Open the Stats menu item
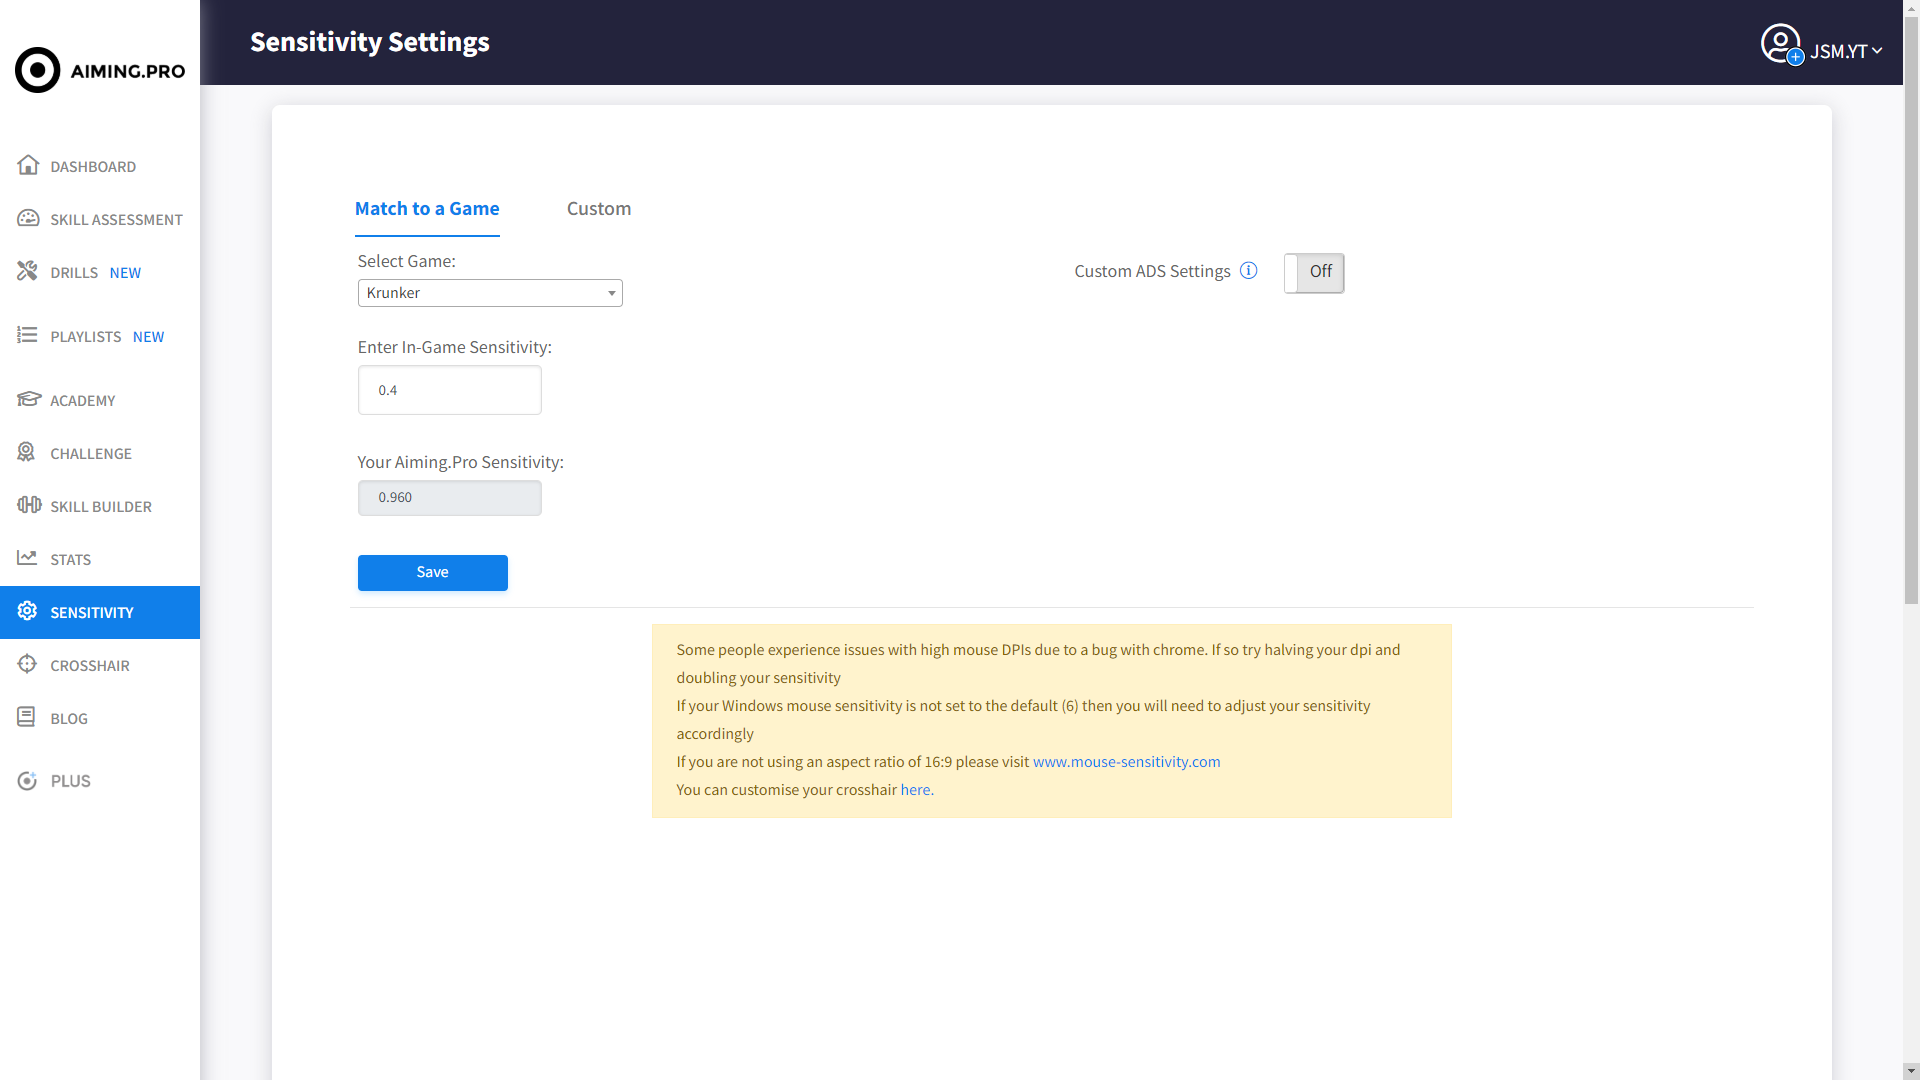The width and height of the screenshot is (1920, 1080). (70, 559)
